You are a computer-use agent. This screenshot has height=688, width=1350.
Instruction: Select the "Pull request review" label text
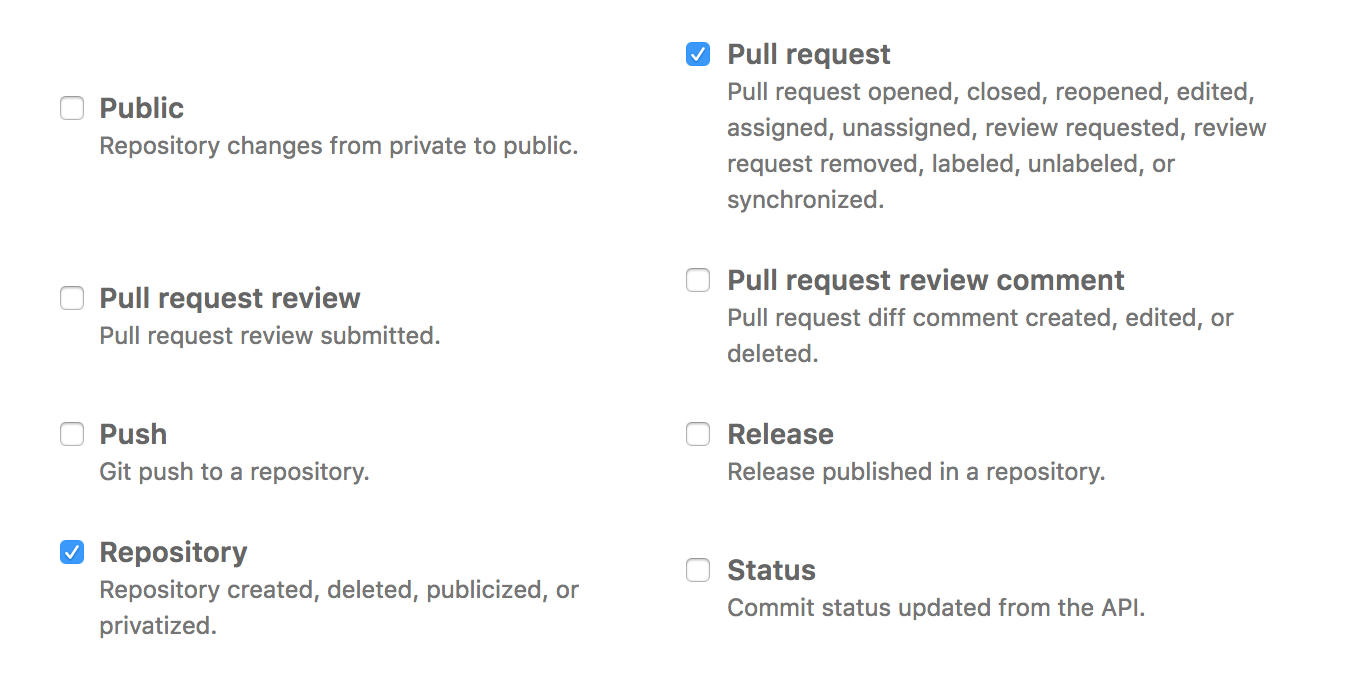230,298
